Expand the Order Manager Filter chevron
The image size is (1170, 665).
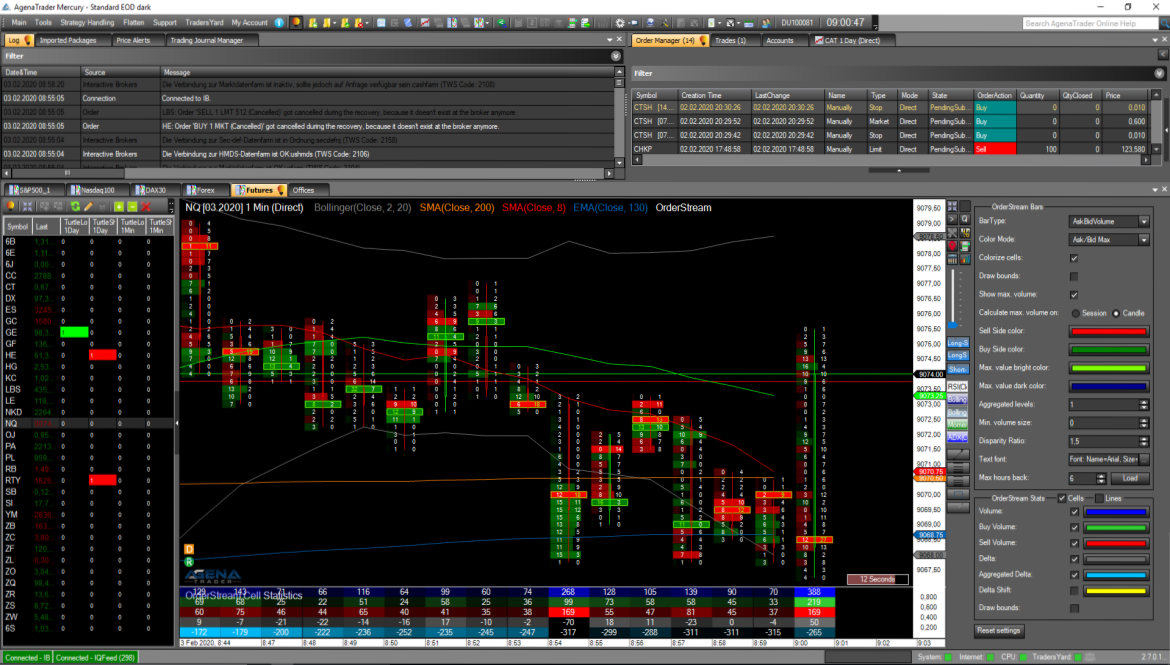[x=1159, y=73]
